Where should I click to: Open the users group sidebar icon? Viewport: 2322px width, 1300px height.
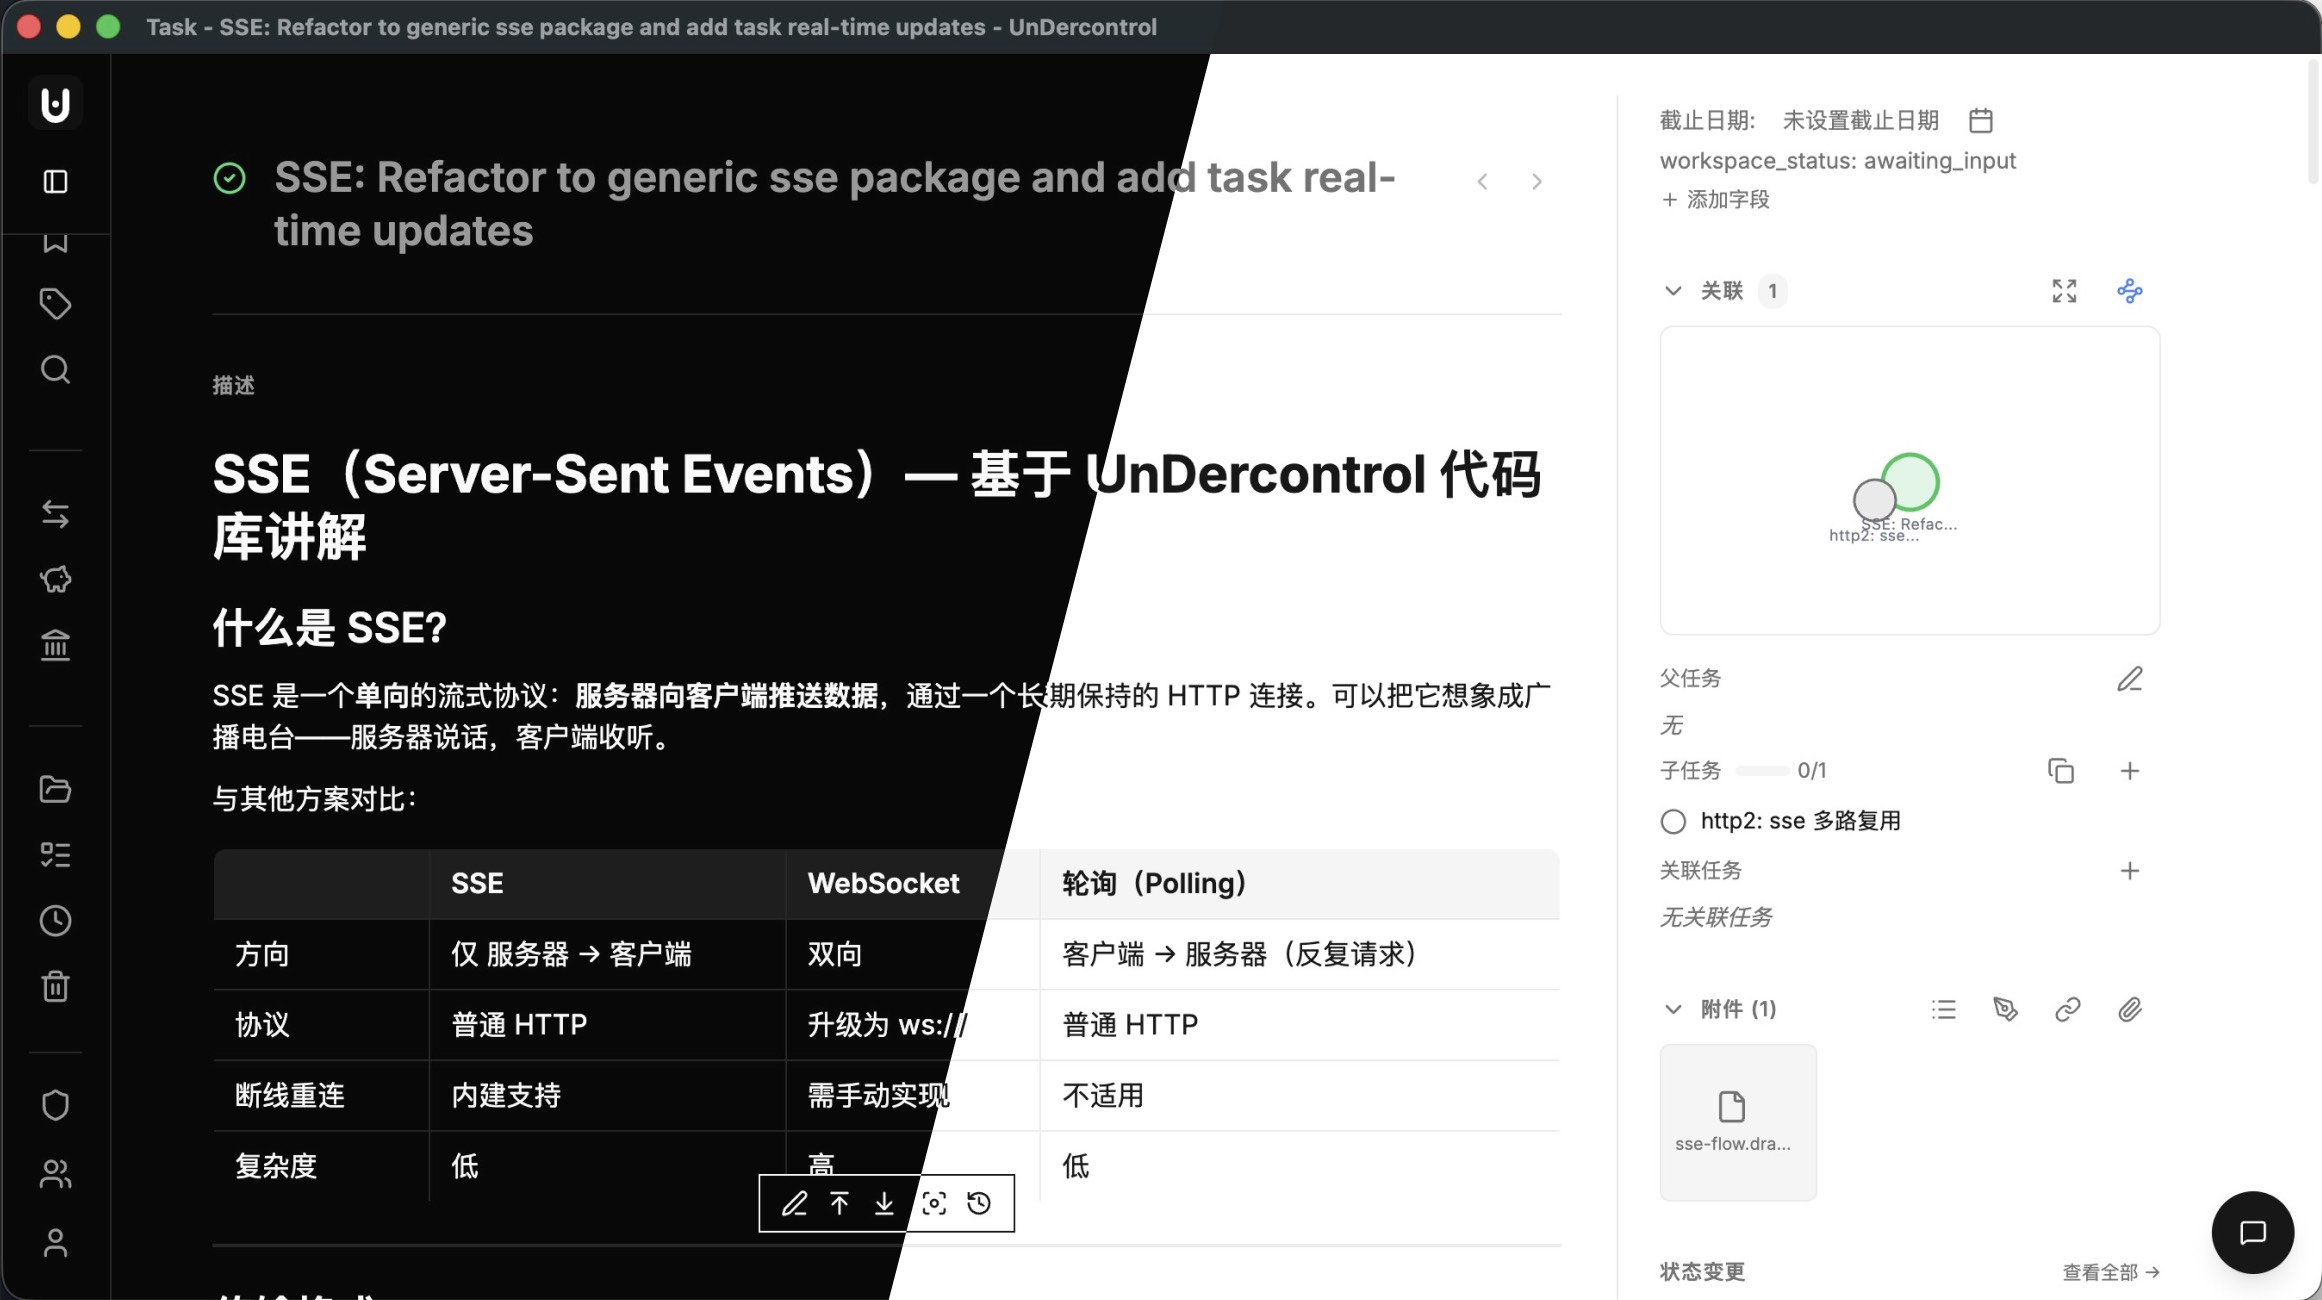pyautogui.click(x=55, y=1173)
